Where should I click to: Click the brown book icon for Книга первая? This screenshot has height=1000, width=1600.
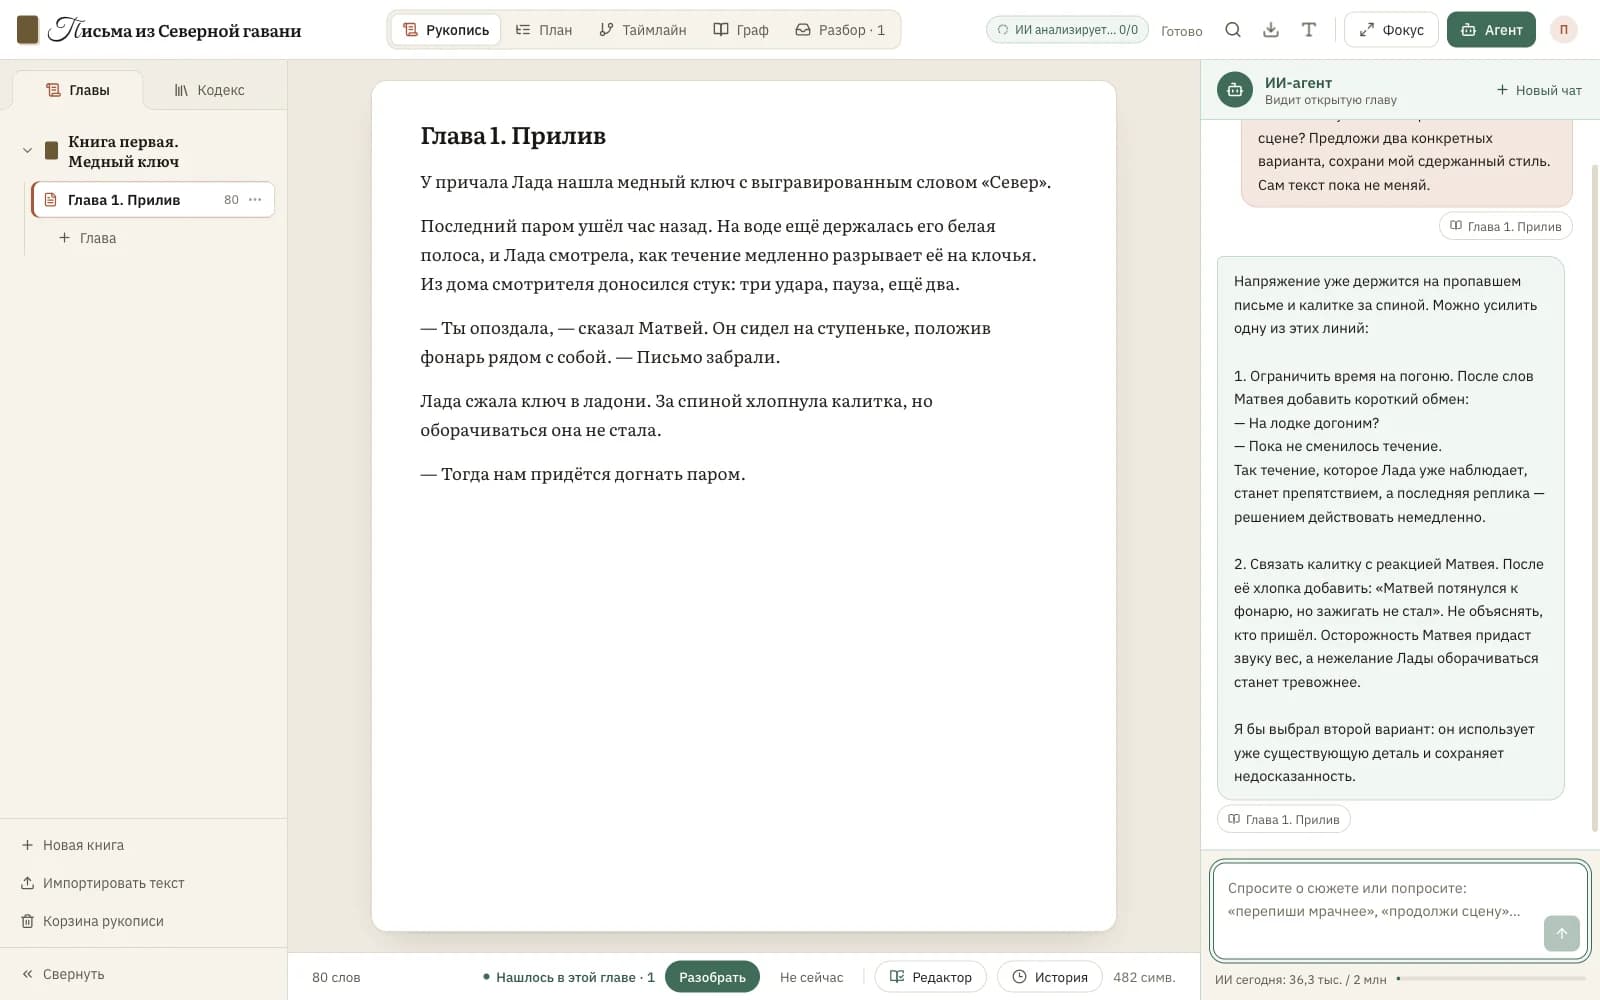coord(52,151)
